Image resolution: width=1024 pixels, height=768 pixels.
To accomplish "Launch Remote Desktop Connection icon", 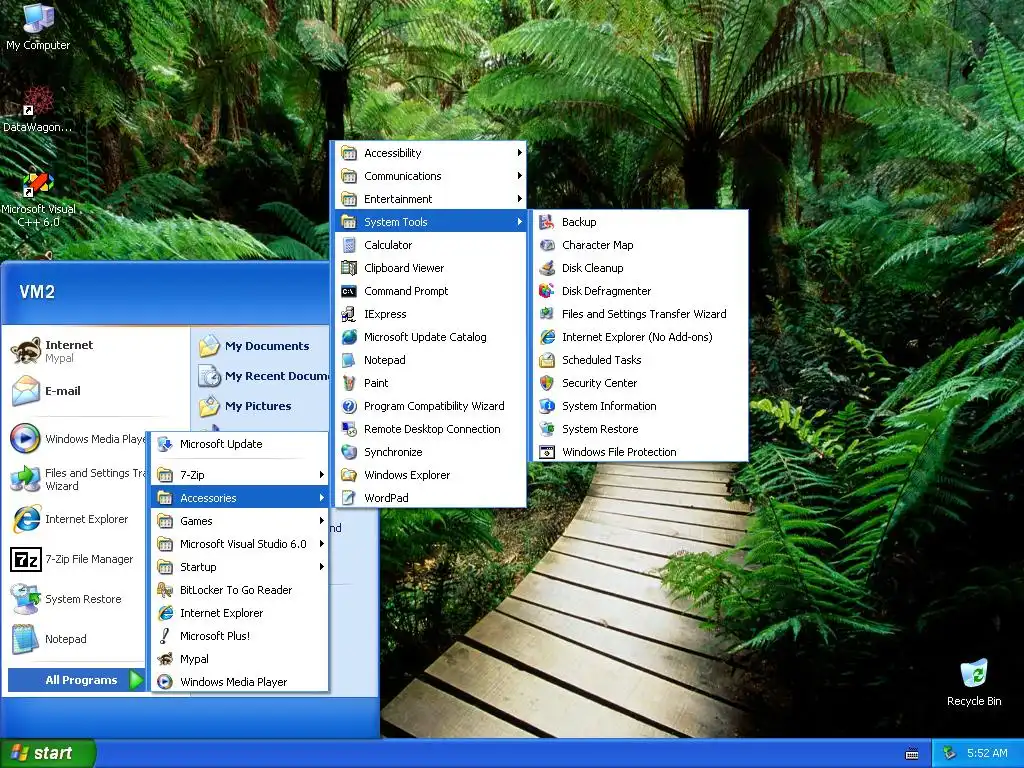I will pyautogui.click(x=349, y=429).
